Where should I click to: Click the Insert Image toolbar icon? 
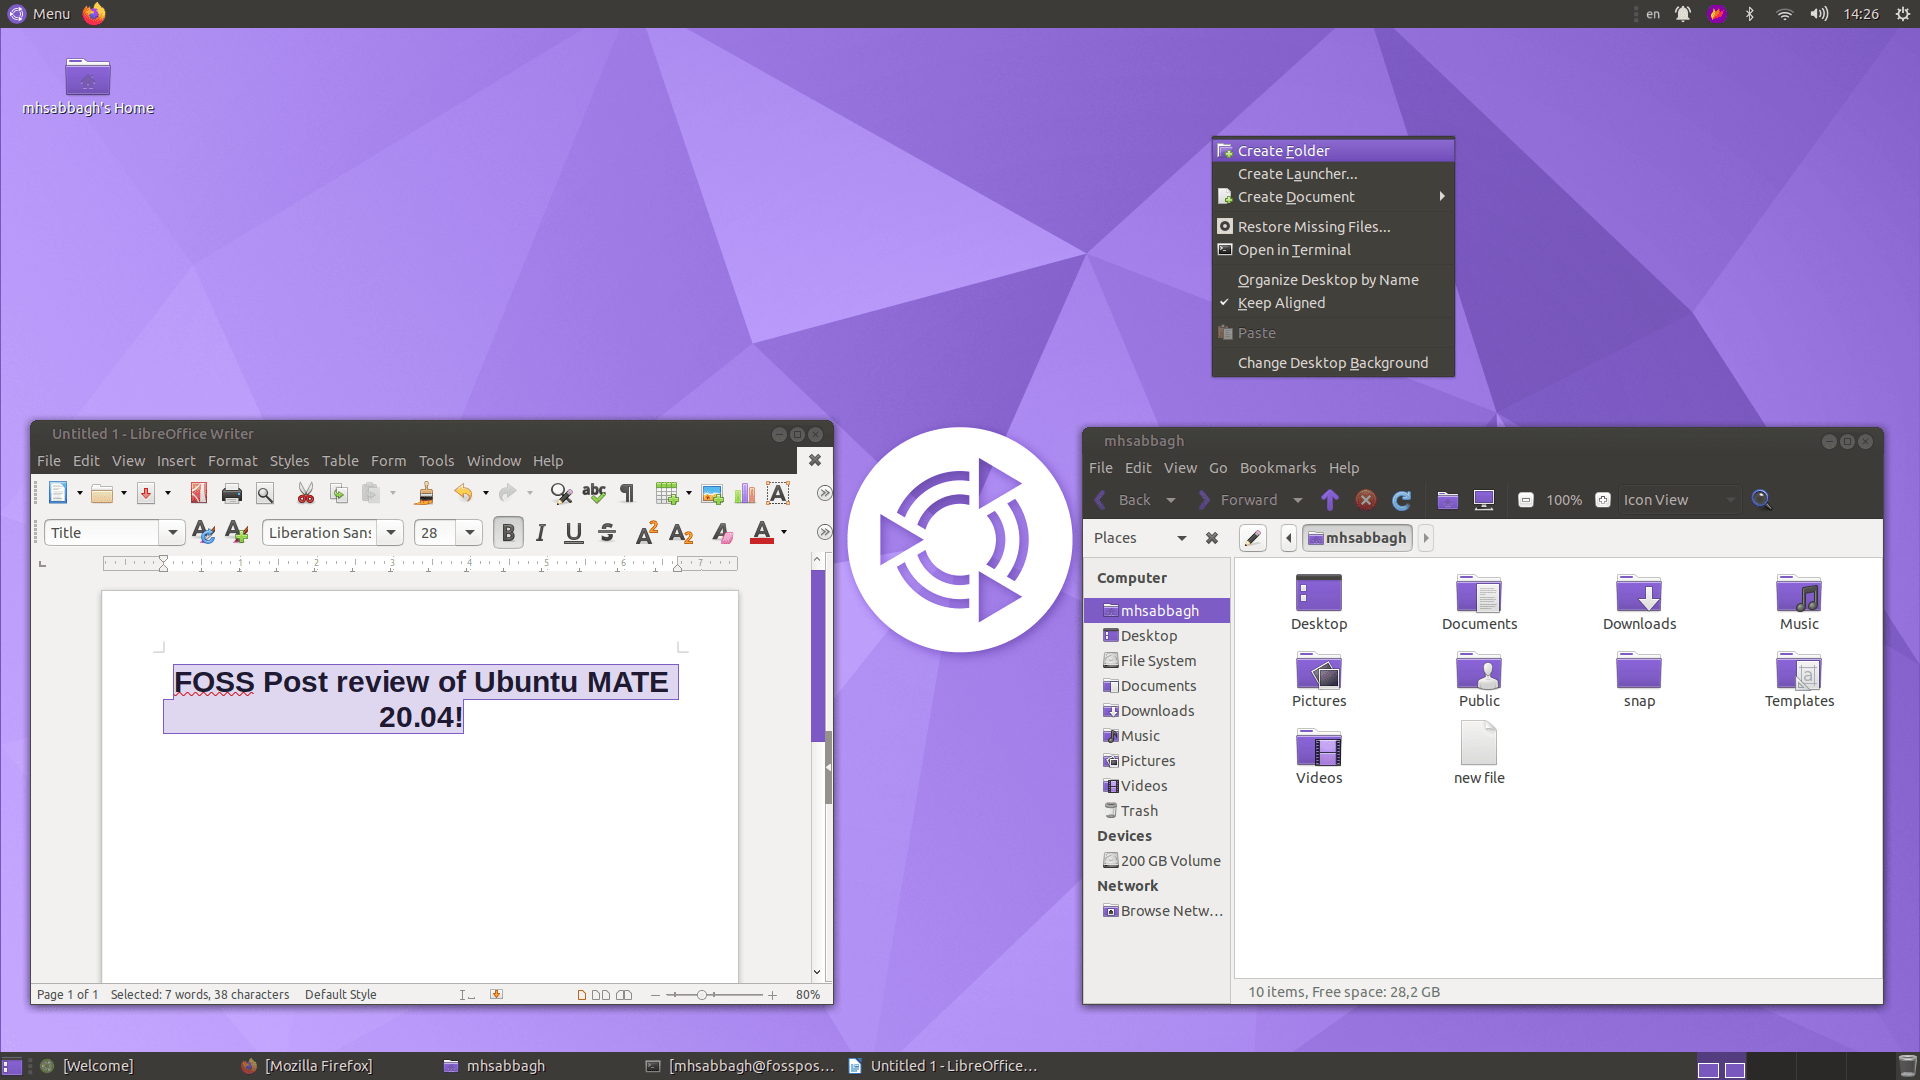(712, 493)
